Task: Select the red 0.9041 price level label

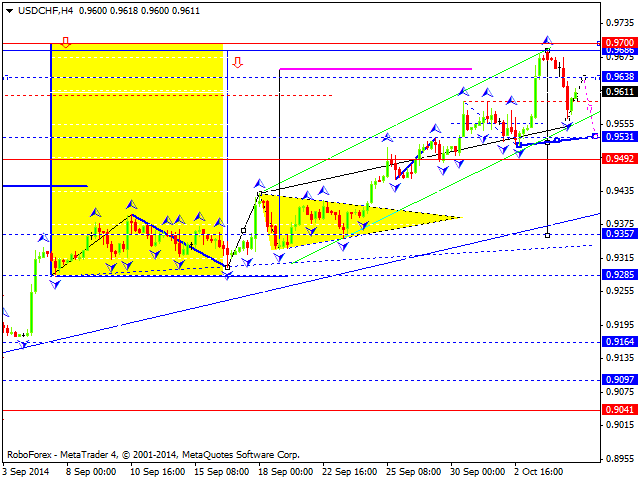Action: point(620,409)
